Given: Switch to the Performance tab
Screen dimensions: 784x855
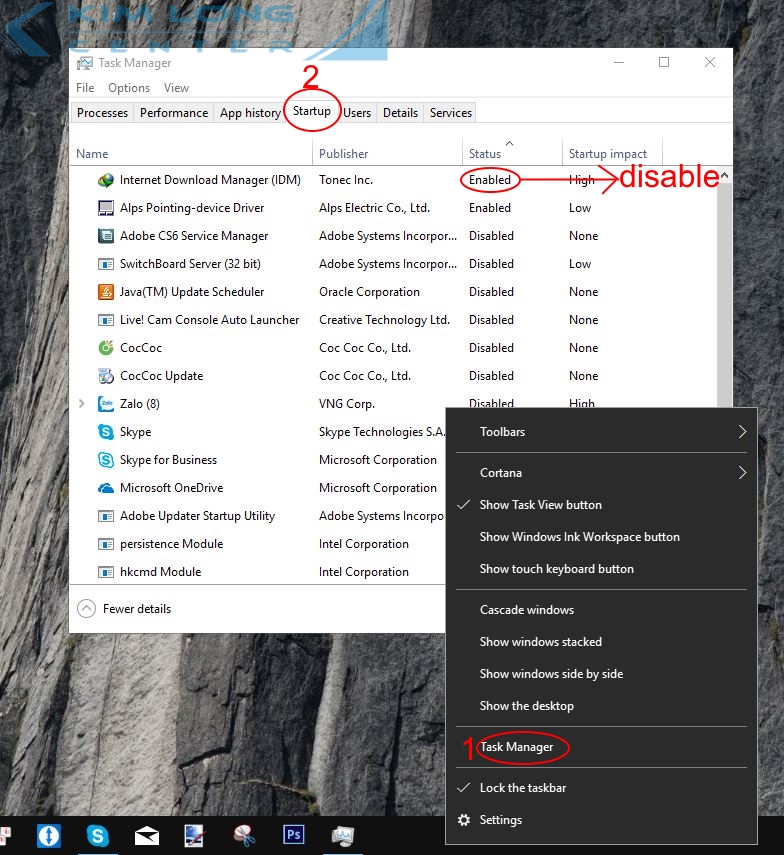Looking at the screenshot, I should point(174,113).
